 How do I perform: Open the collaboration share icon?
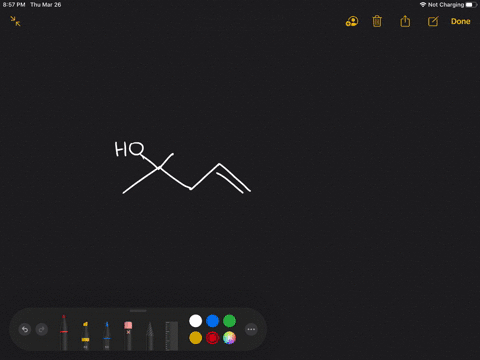(352, 21)
